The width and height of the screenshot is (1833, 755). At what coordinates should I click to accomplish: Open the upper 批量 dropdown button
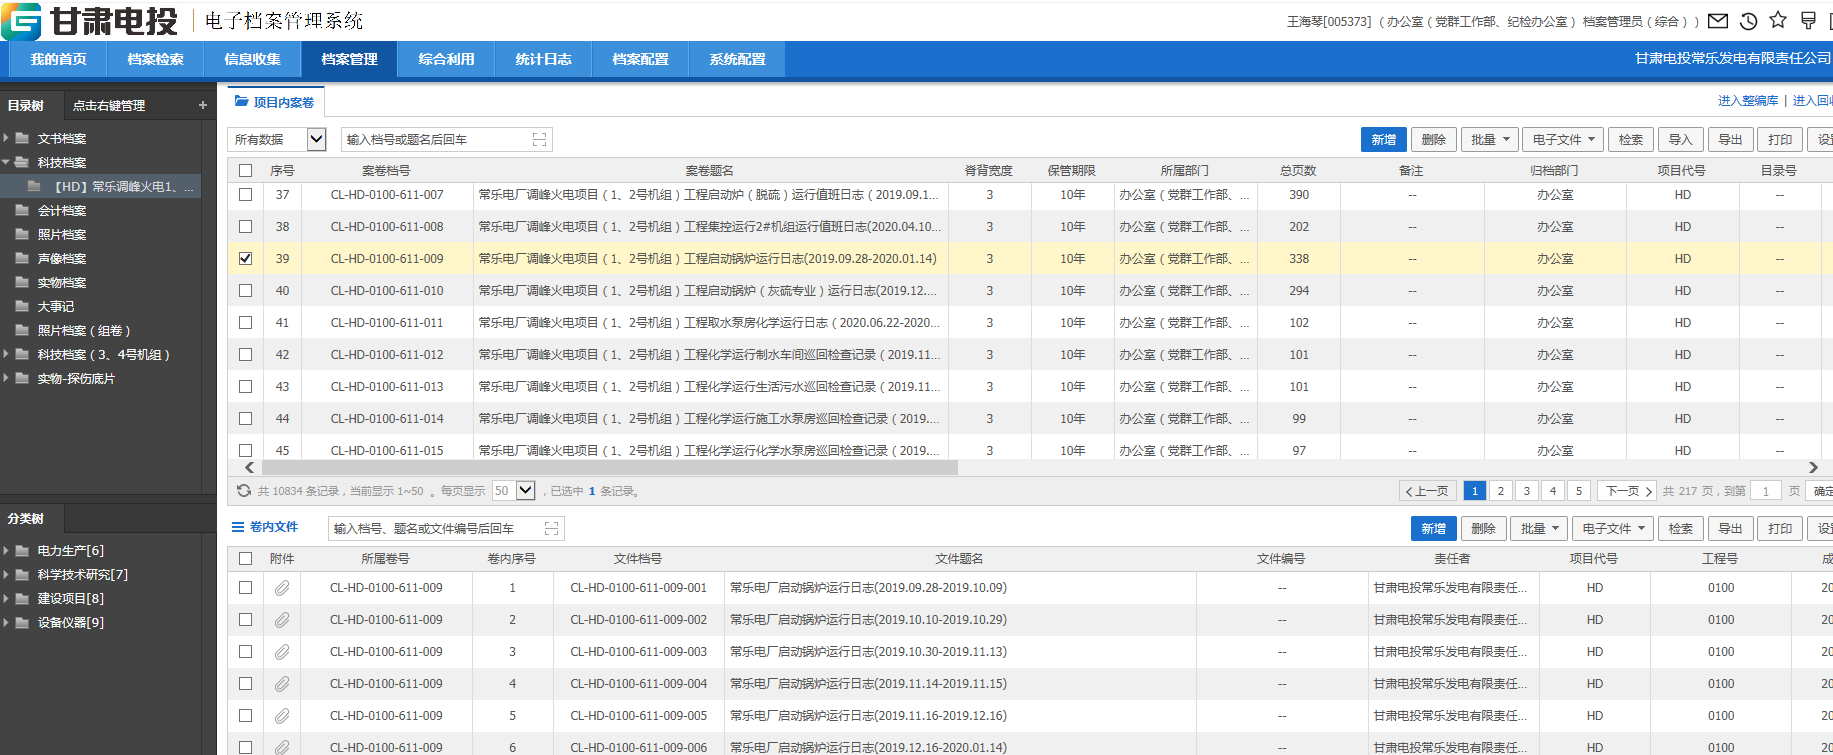point(1489,140)
